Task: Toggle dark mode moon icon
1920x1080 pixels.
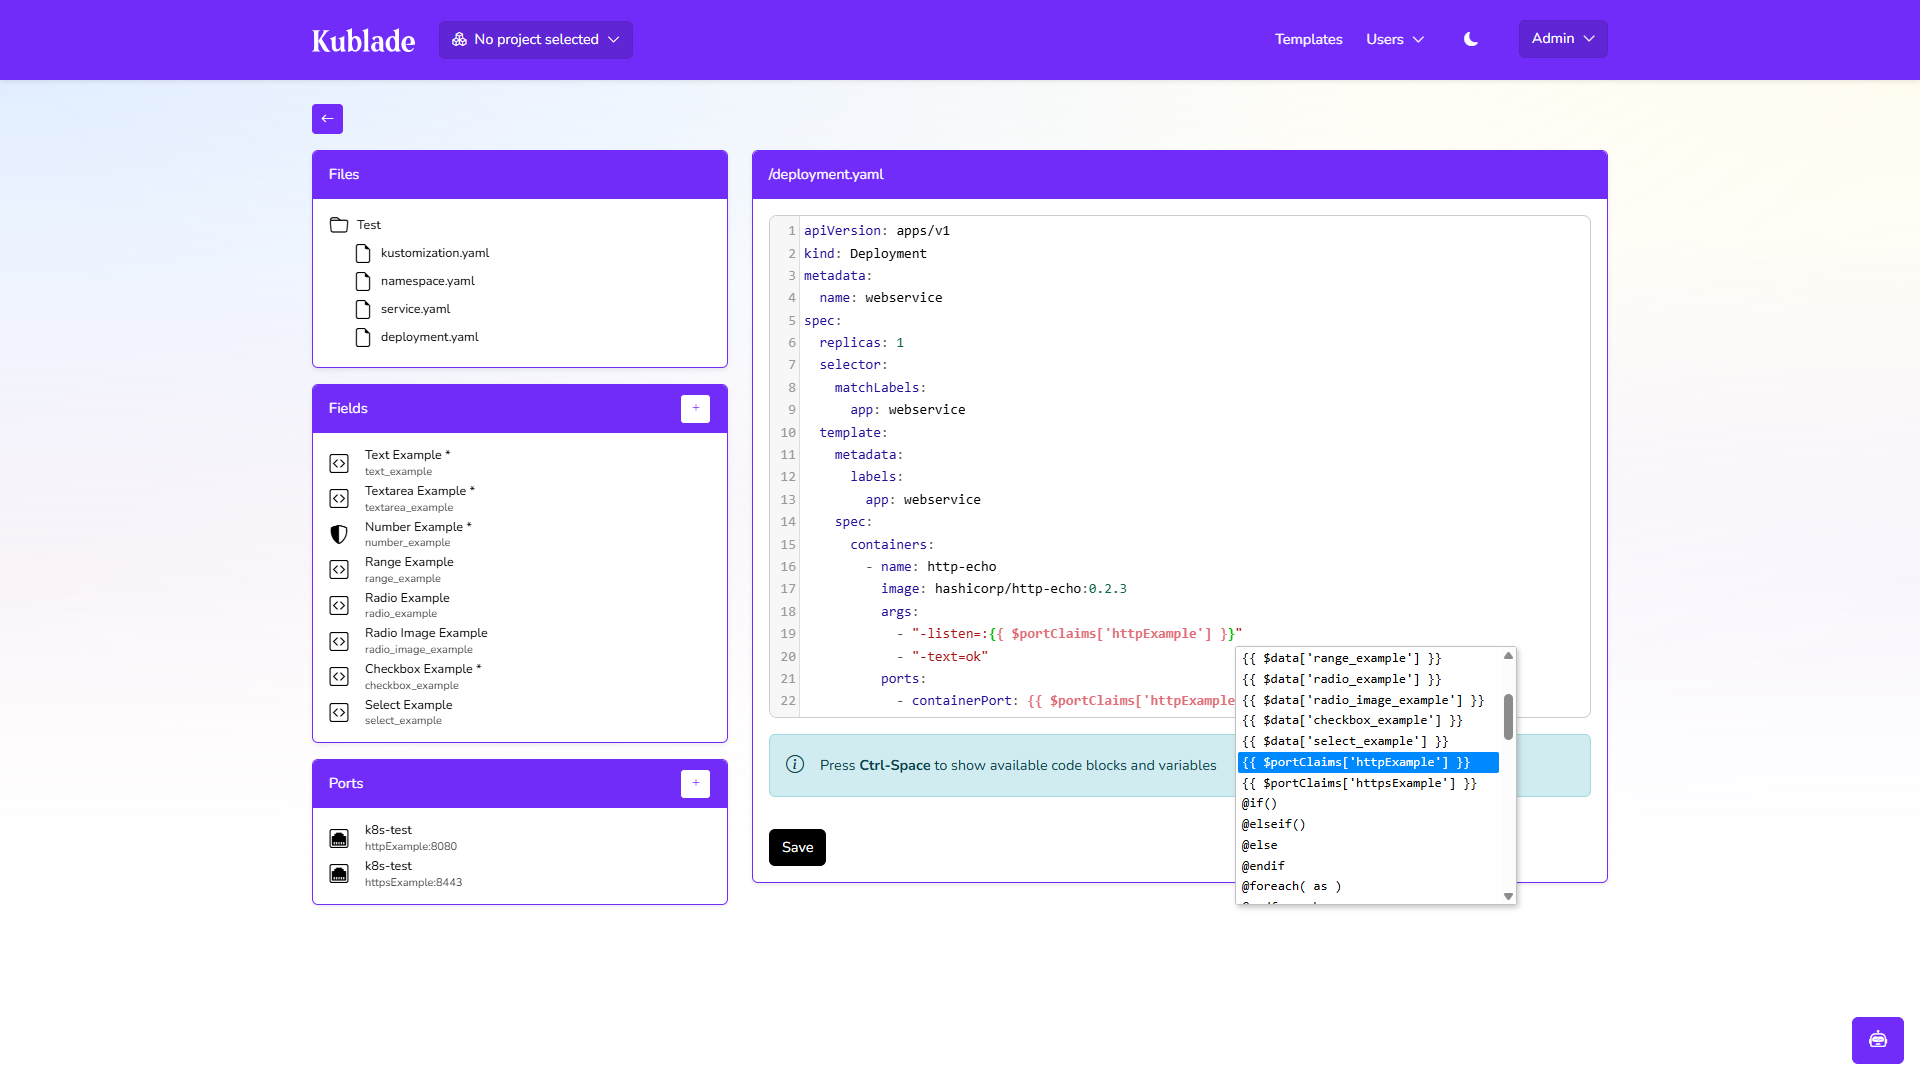Action: (x=1471, y=39)
